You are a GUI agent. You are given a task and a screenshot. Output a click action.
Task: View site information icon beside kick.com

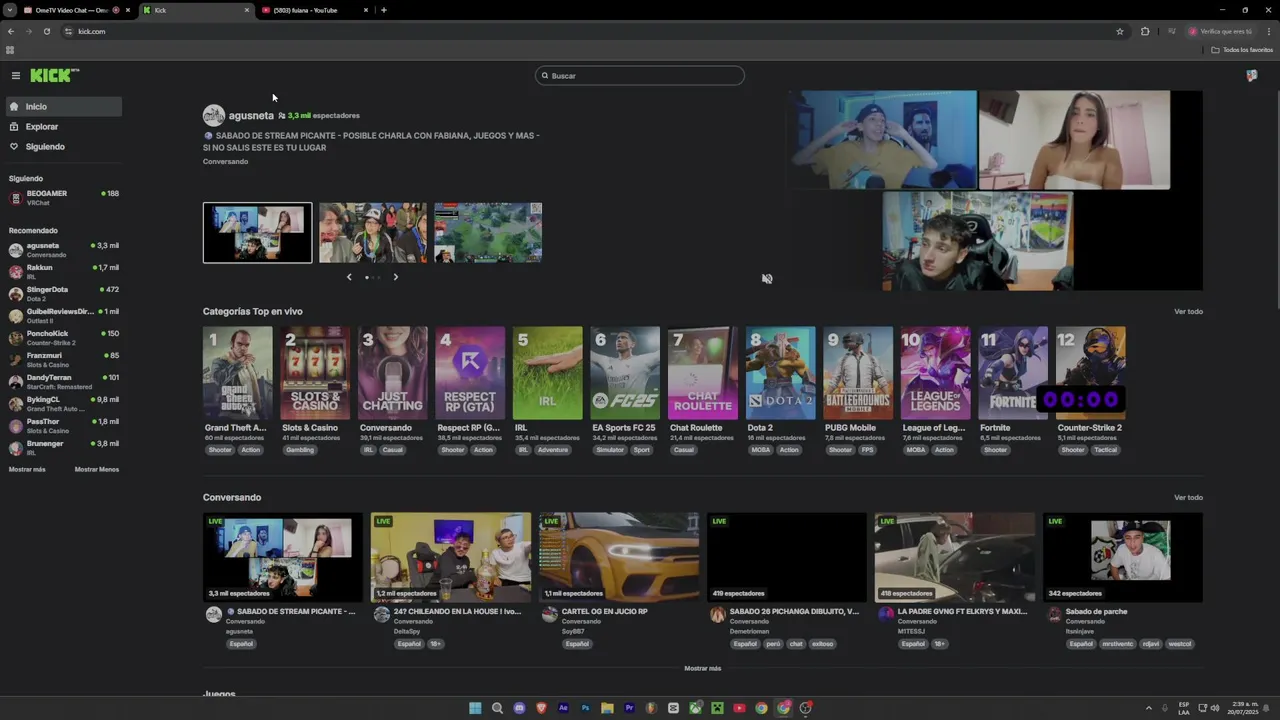(x=68, y=31)
